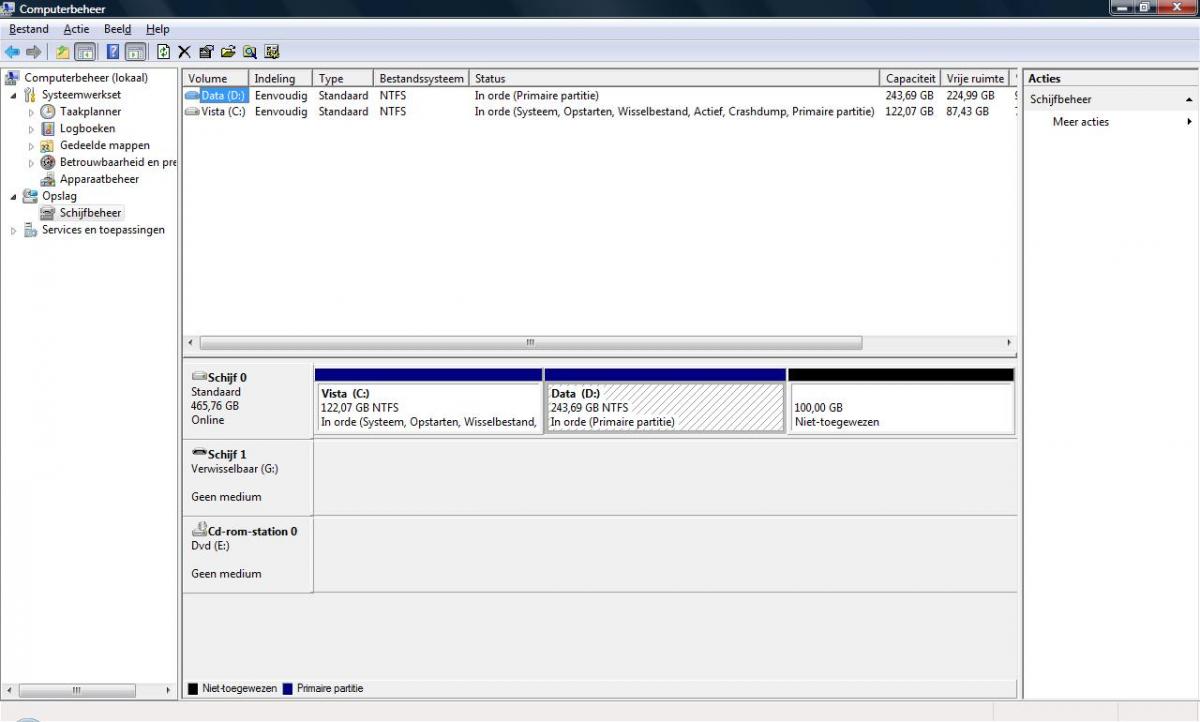This screenshot has height=722, width=1200.
Task: Click the black X delete icon
Action: point(185,52)
